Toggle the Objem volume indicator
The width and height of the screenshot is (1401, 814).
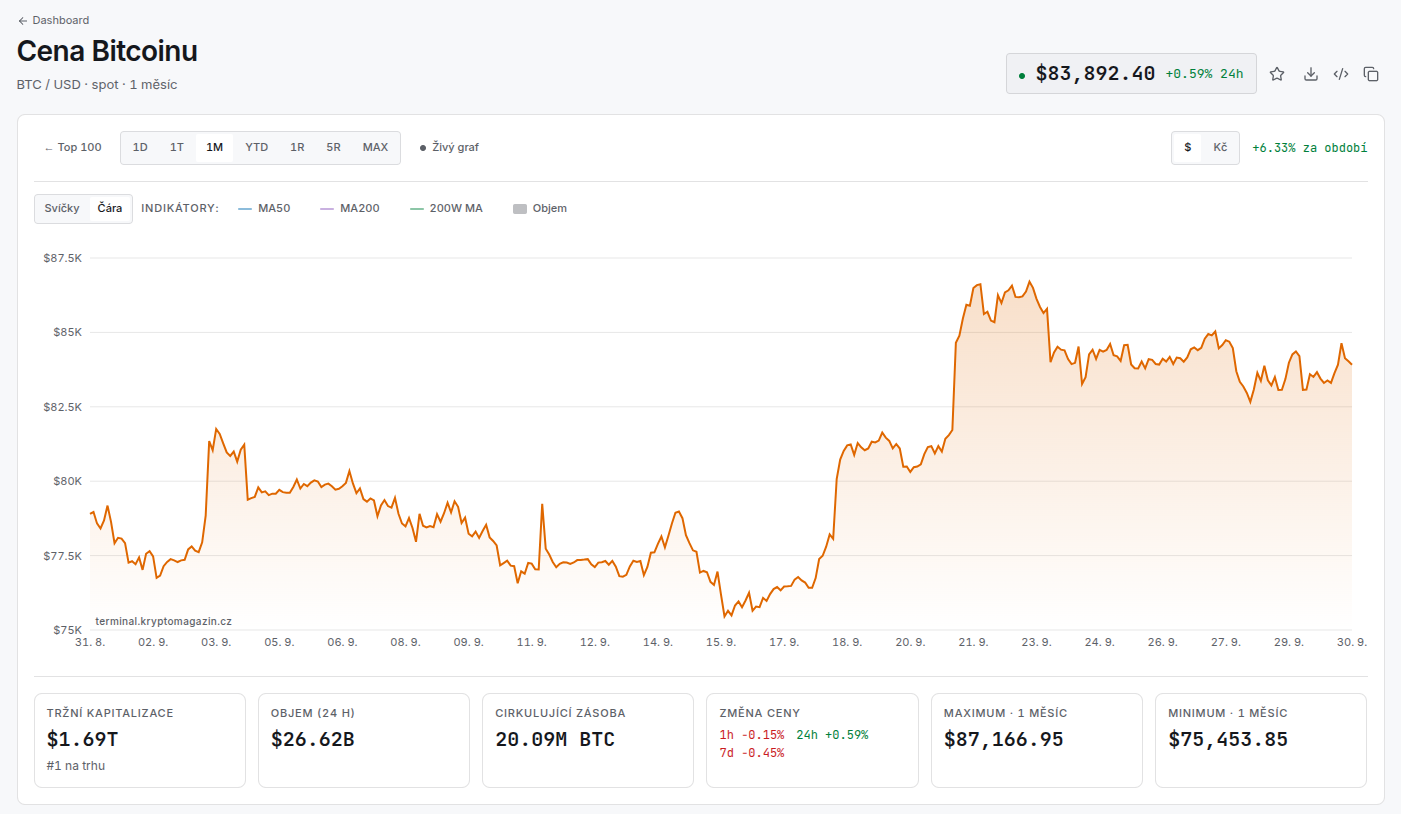click(x=540, y=208)
